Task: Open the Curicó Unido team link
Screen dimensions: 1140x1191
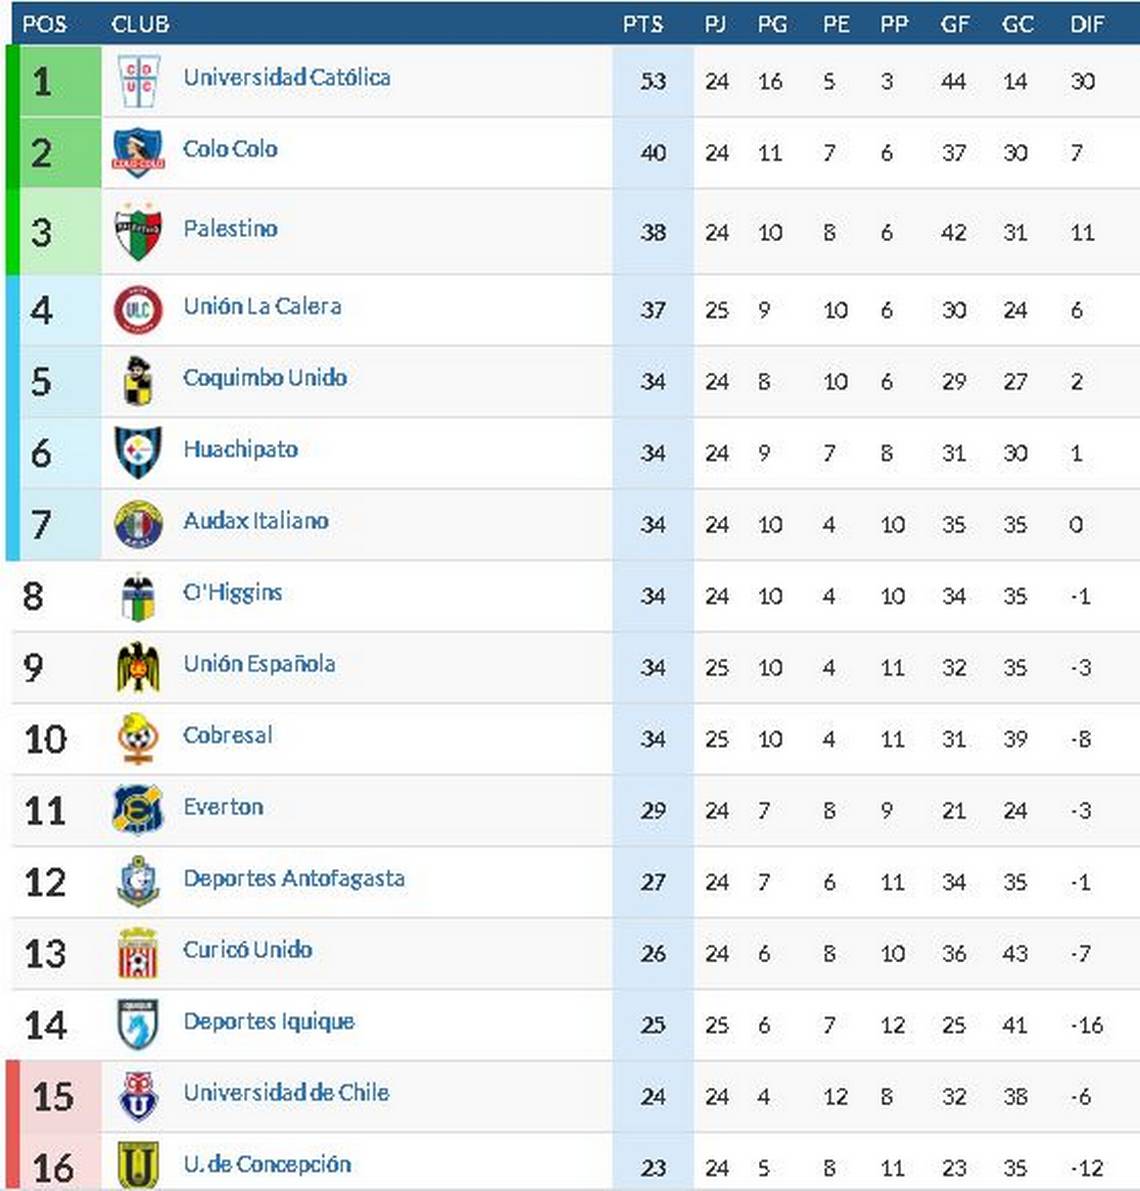Action: (248, 949)
